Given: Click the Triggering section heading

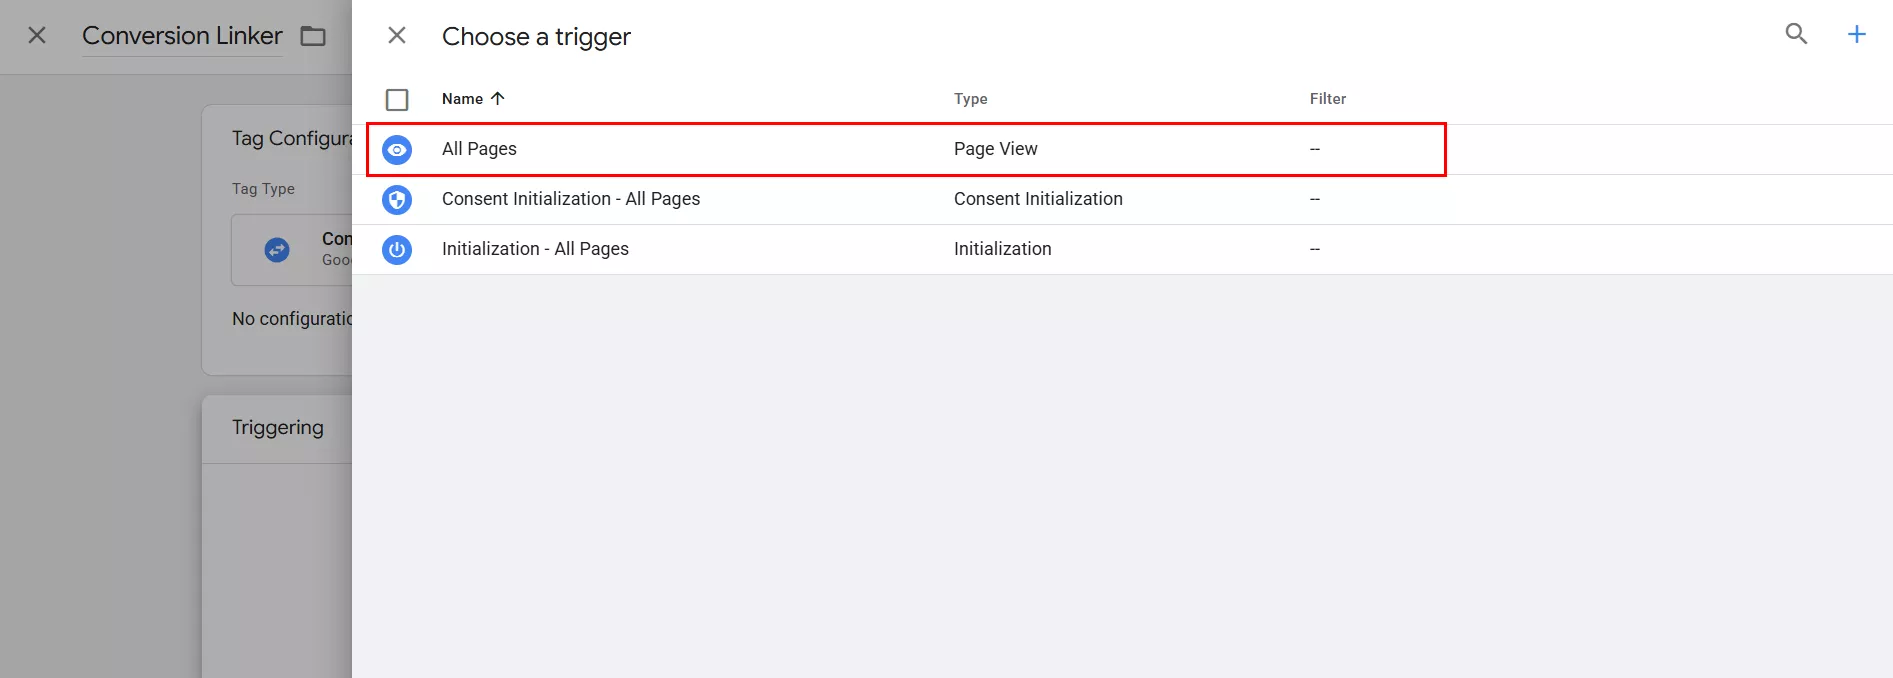Looking at the screenshot, I should [x=278, y=427].
